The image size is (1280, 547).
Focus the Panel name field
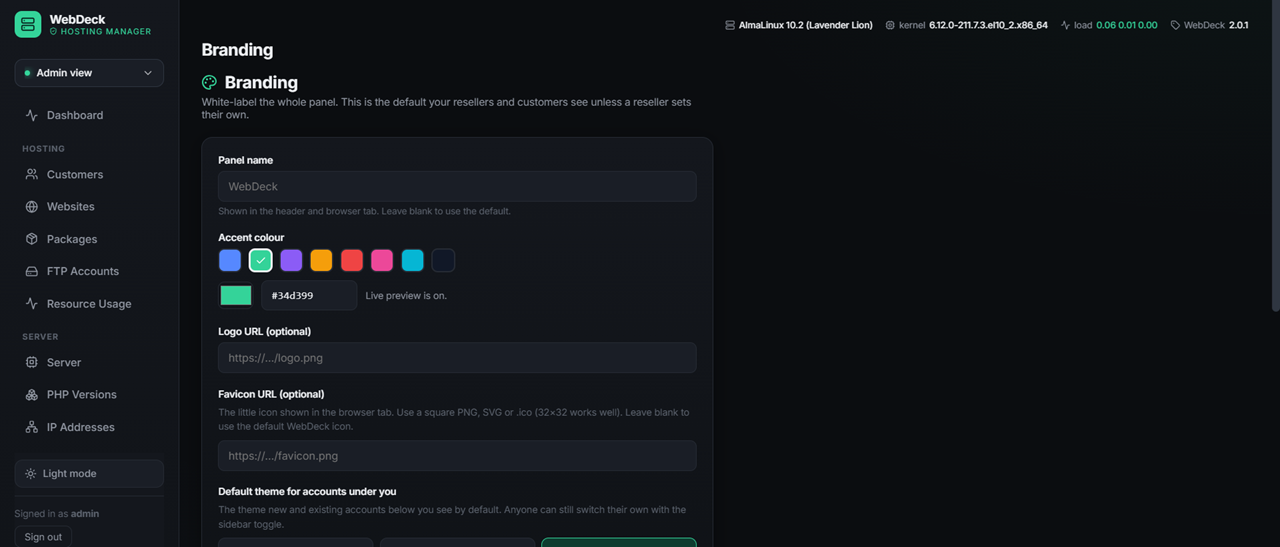click(x=457, y=186)
